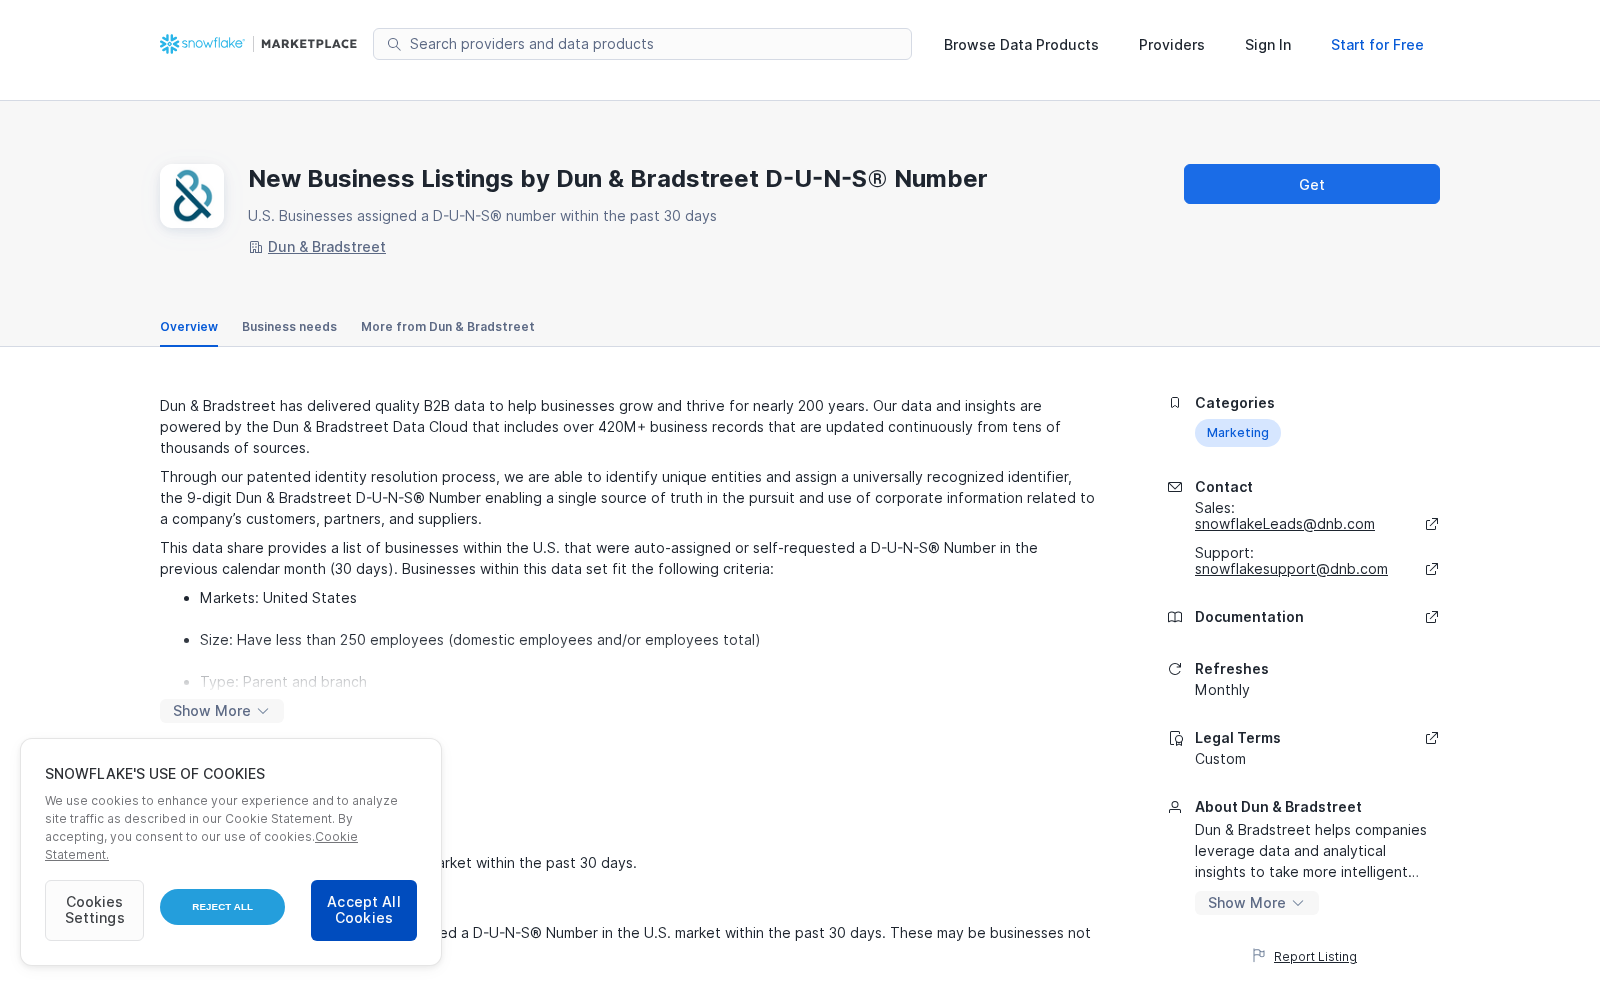Click the Report Listing link
This screenshot has height=1000, width=1600.
point(1315,957)
